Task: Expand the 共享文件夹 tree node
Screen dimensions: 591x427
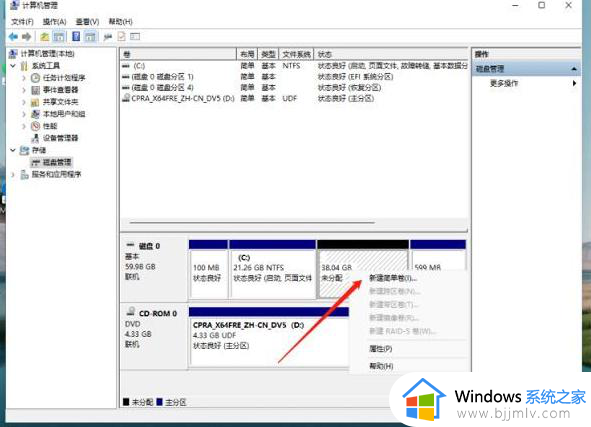Action: 24,102
